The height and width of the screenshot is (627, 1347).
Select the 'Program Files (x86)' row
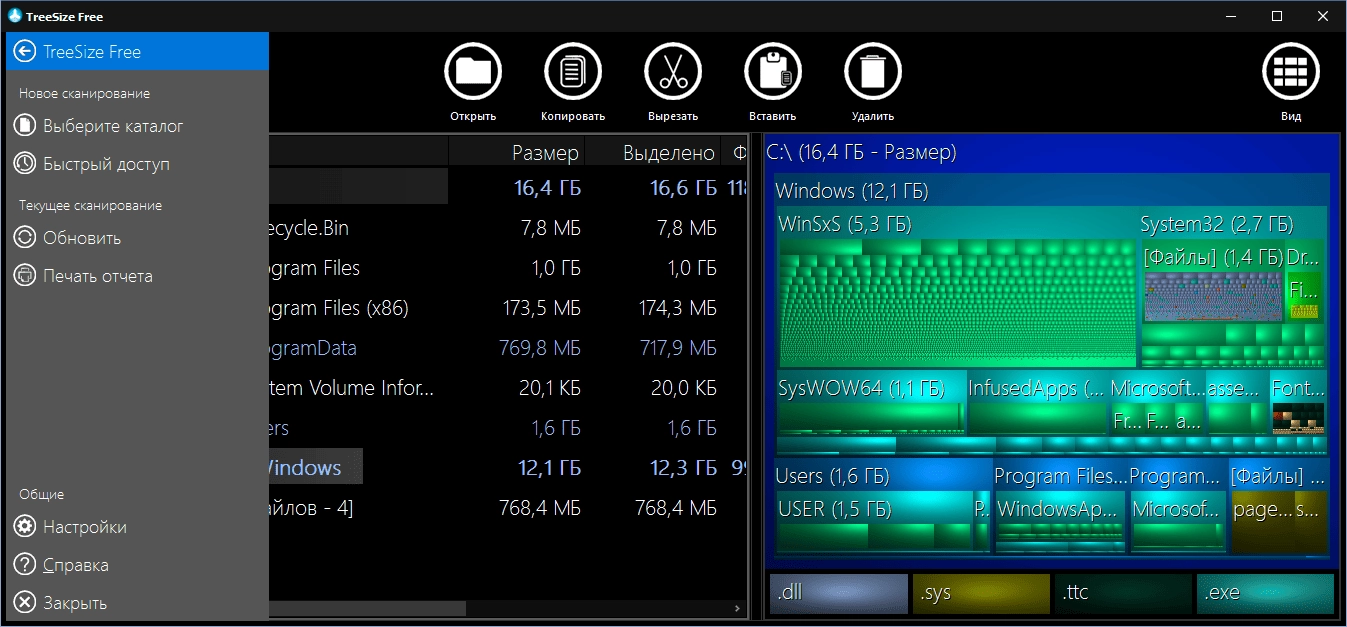pos(508,308)
